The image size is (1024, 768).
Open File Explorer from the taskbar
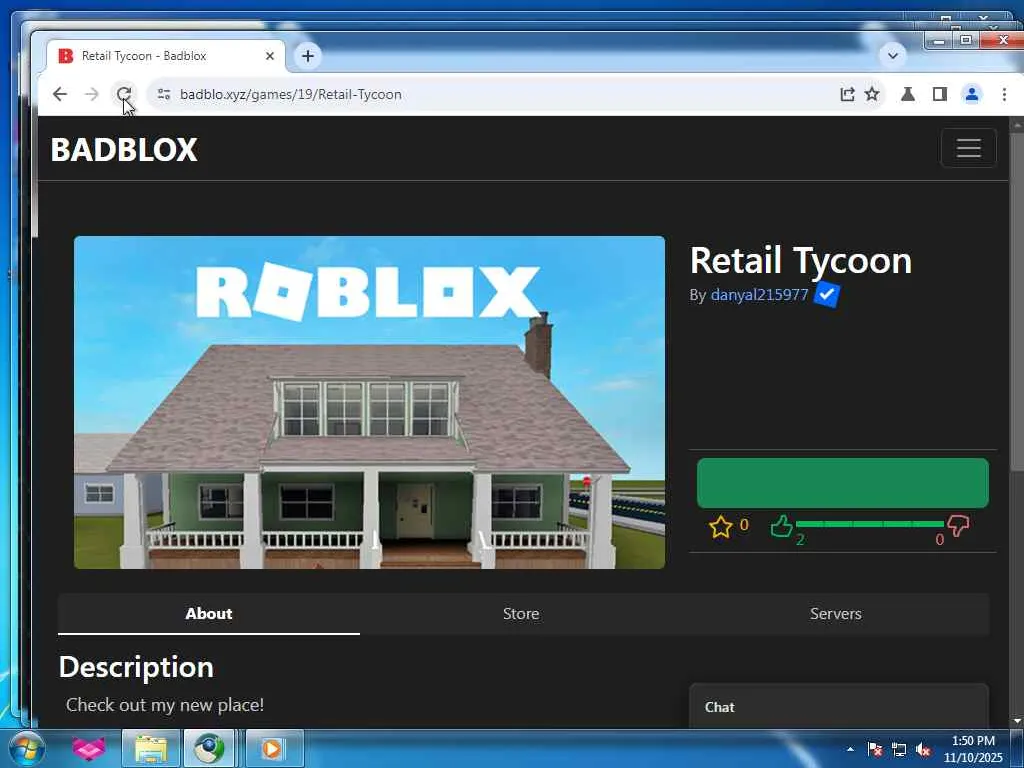pyautogui.click(x=151, y=749)
